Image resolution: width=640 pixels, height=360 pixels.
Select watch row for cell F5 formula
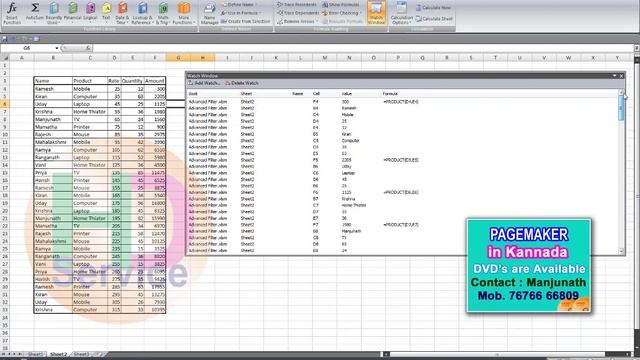click(x=403, y=160)
